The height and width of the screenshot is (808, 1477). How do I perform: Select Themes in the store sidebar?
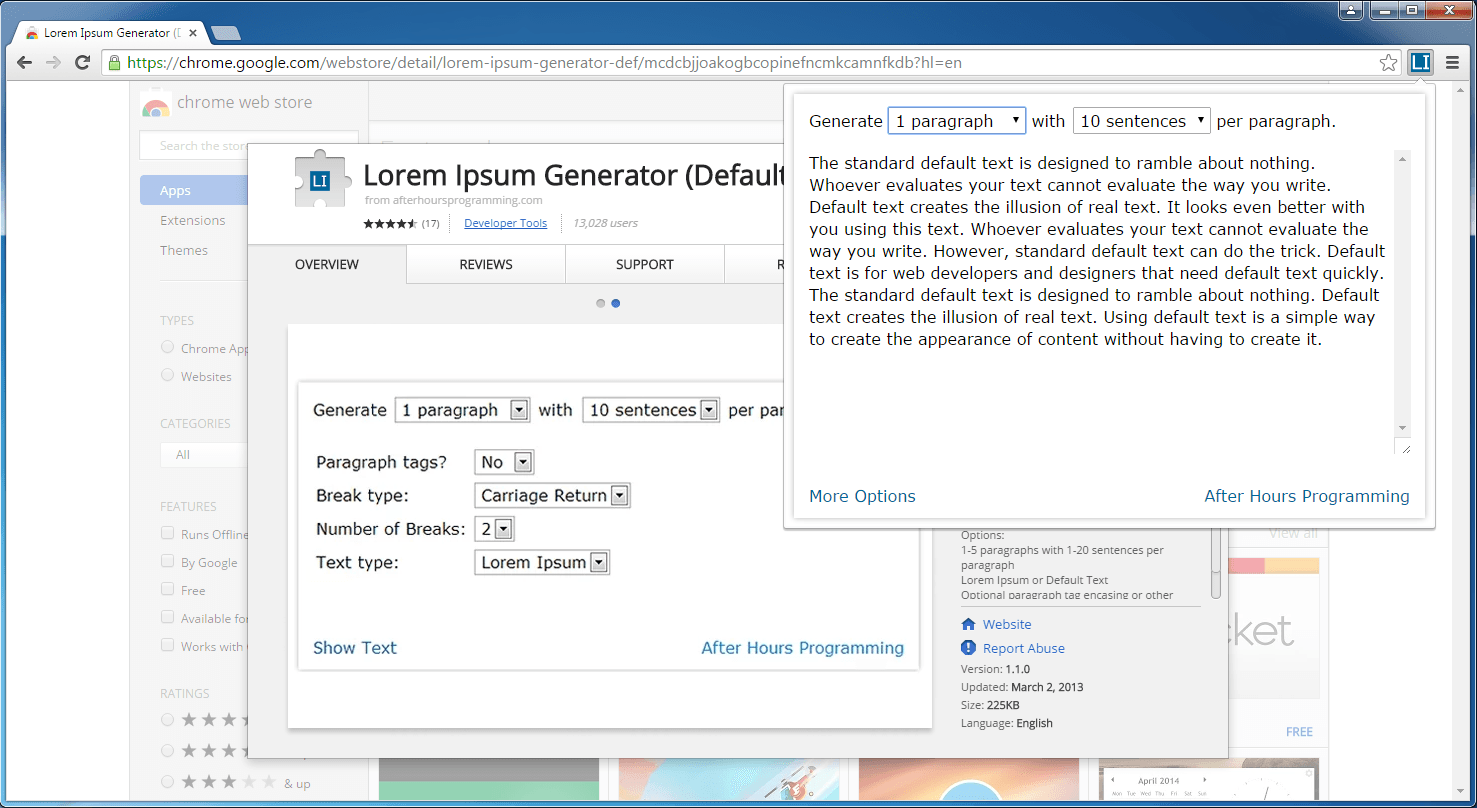[x=184, y=250]
